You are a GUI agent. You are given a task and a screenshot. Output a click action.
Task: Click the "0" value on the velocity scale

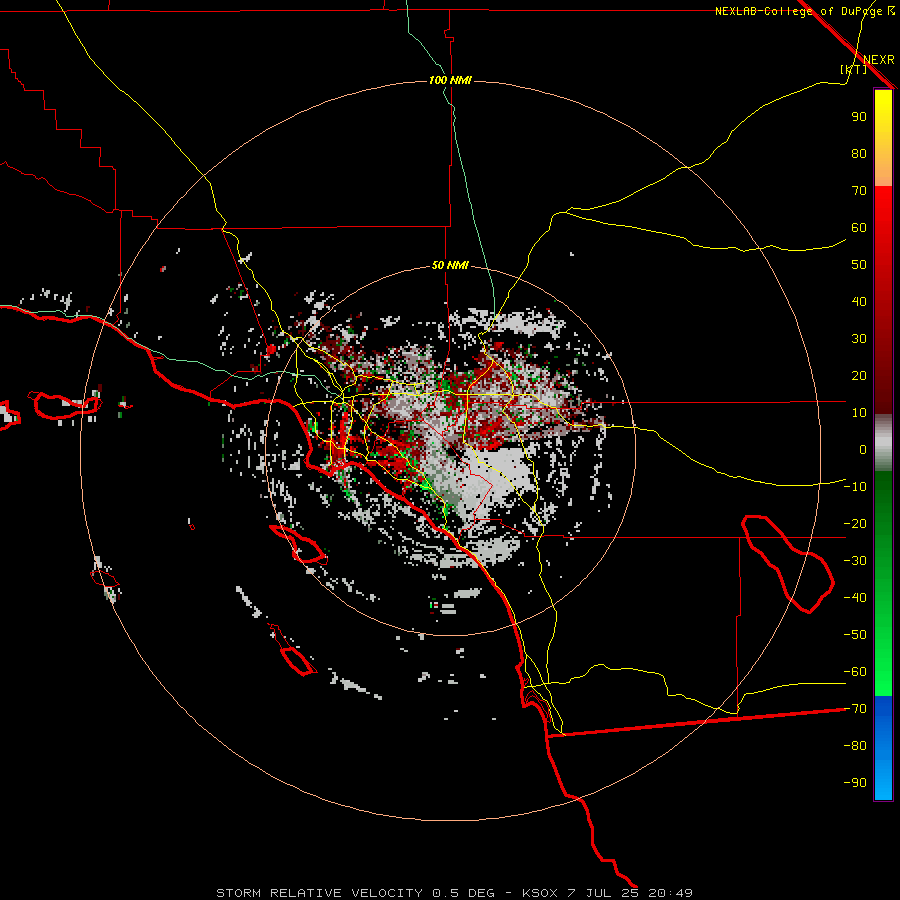pyautogui.click(x=863, y=450)
